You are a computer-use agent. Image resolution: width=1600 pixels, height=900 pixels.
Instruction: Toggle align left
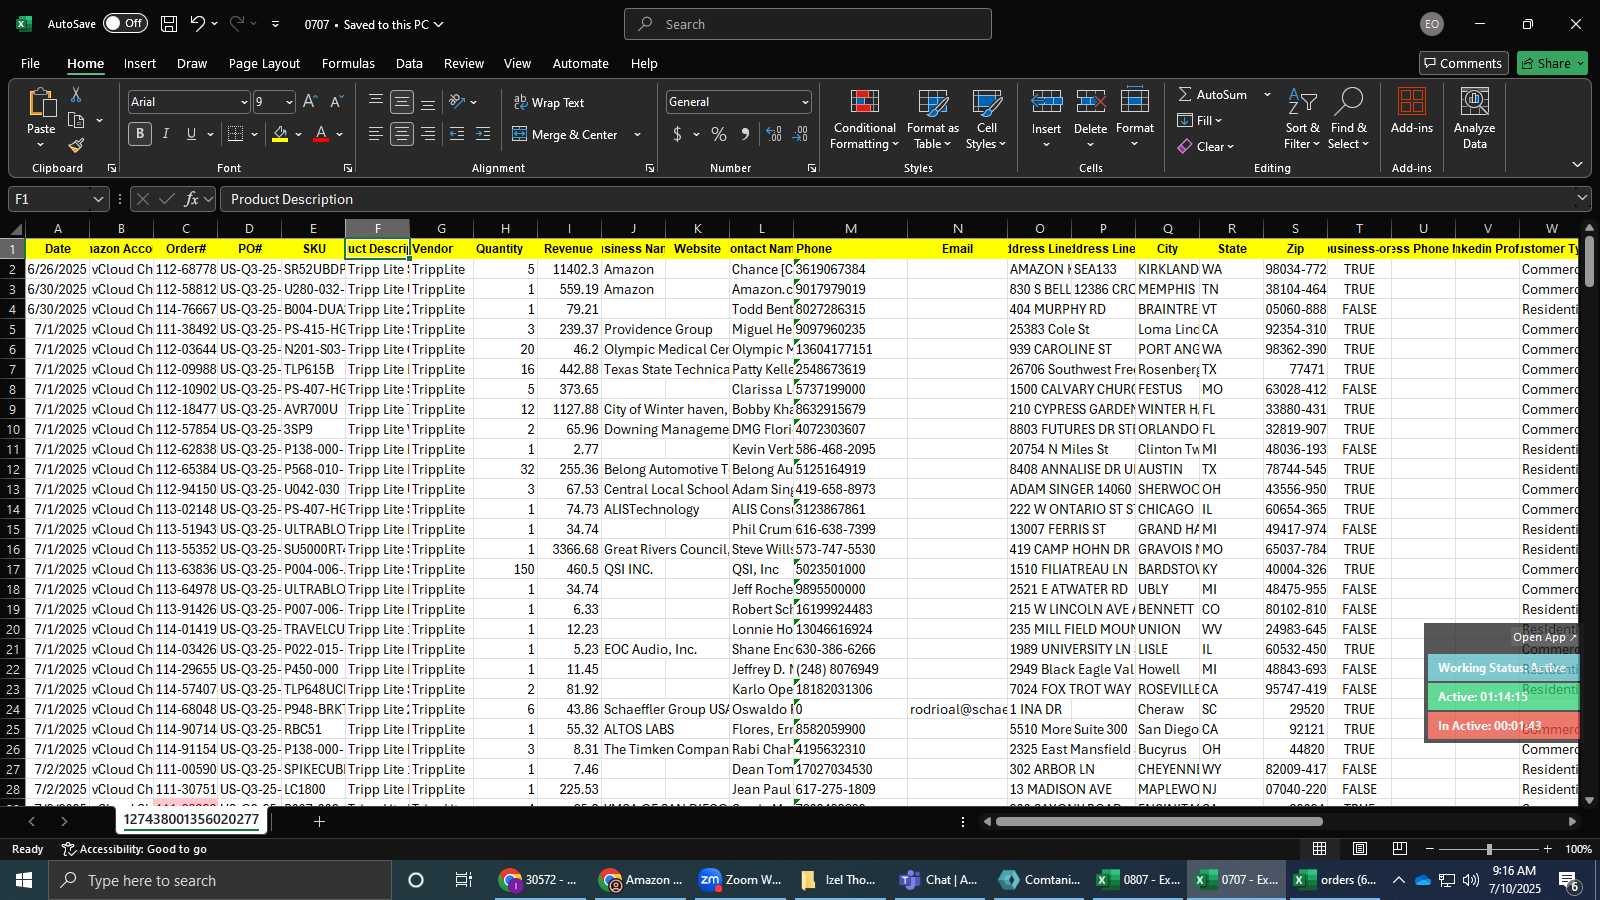pos(376,134)
